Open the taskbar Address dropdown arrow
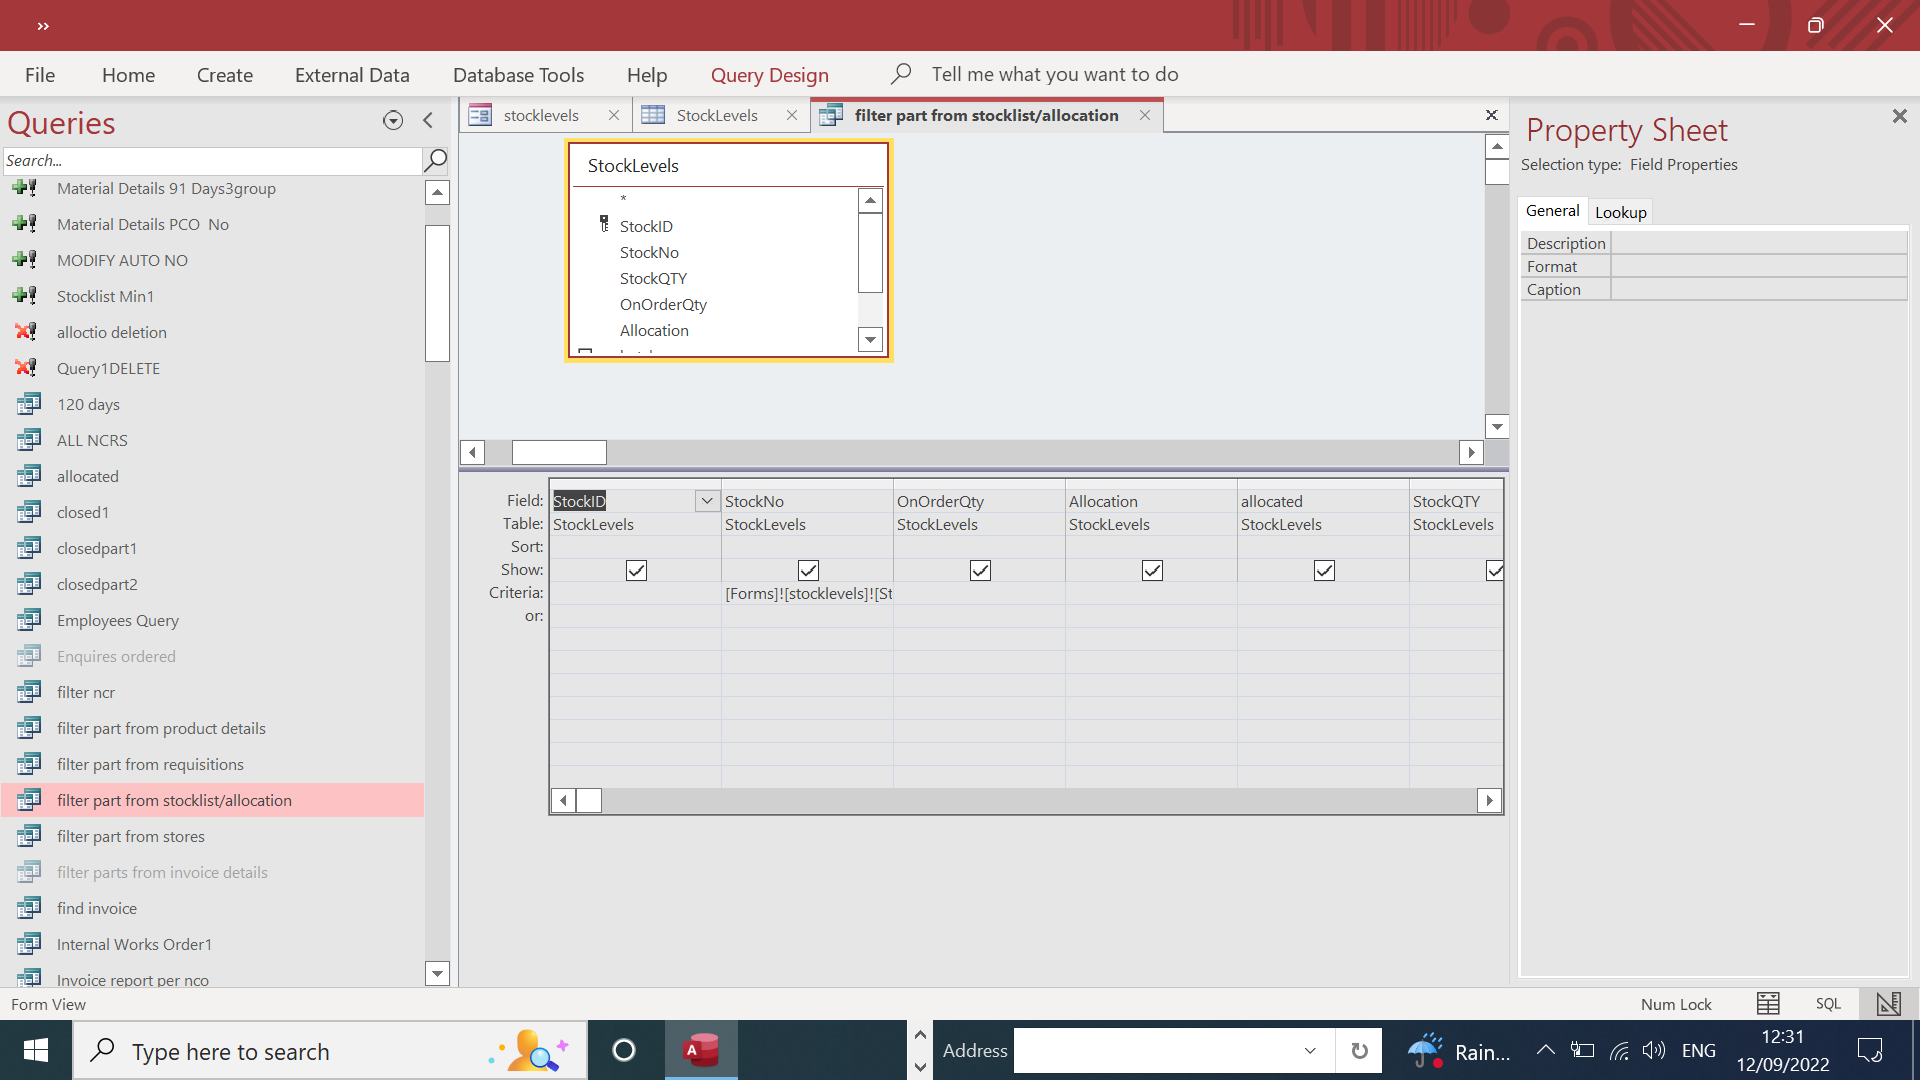This screenshot has height=1080, width=1920. coord(1310,1050)
